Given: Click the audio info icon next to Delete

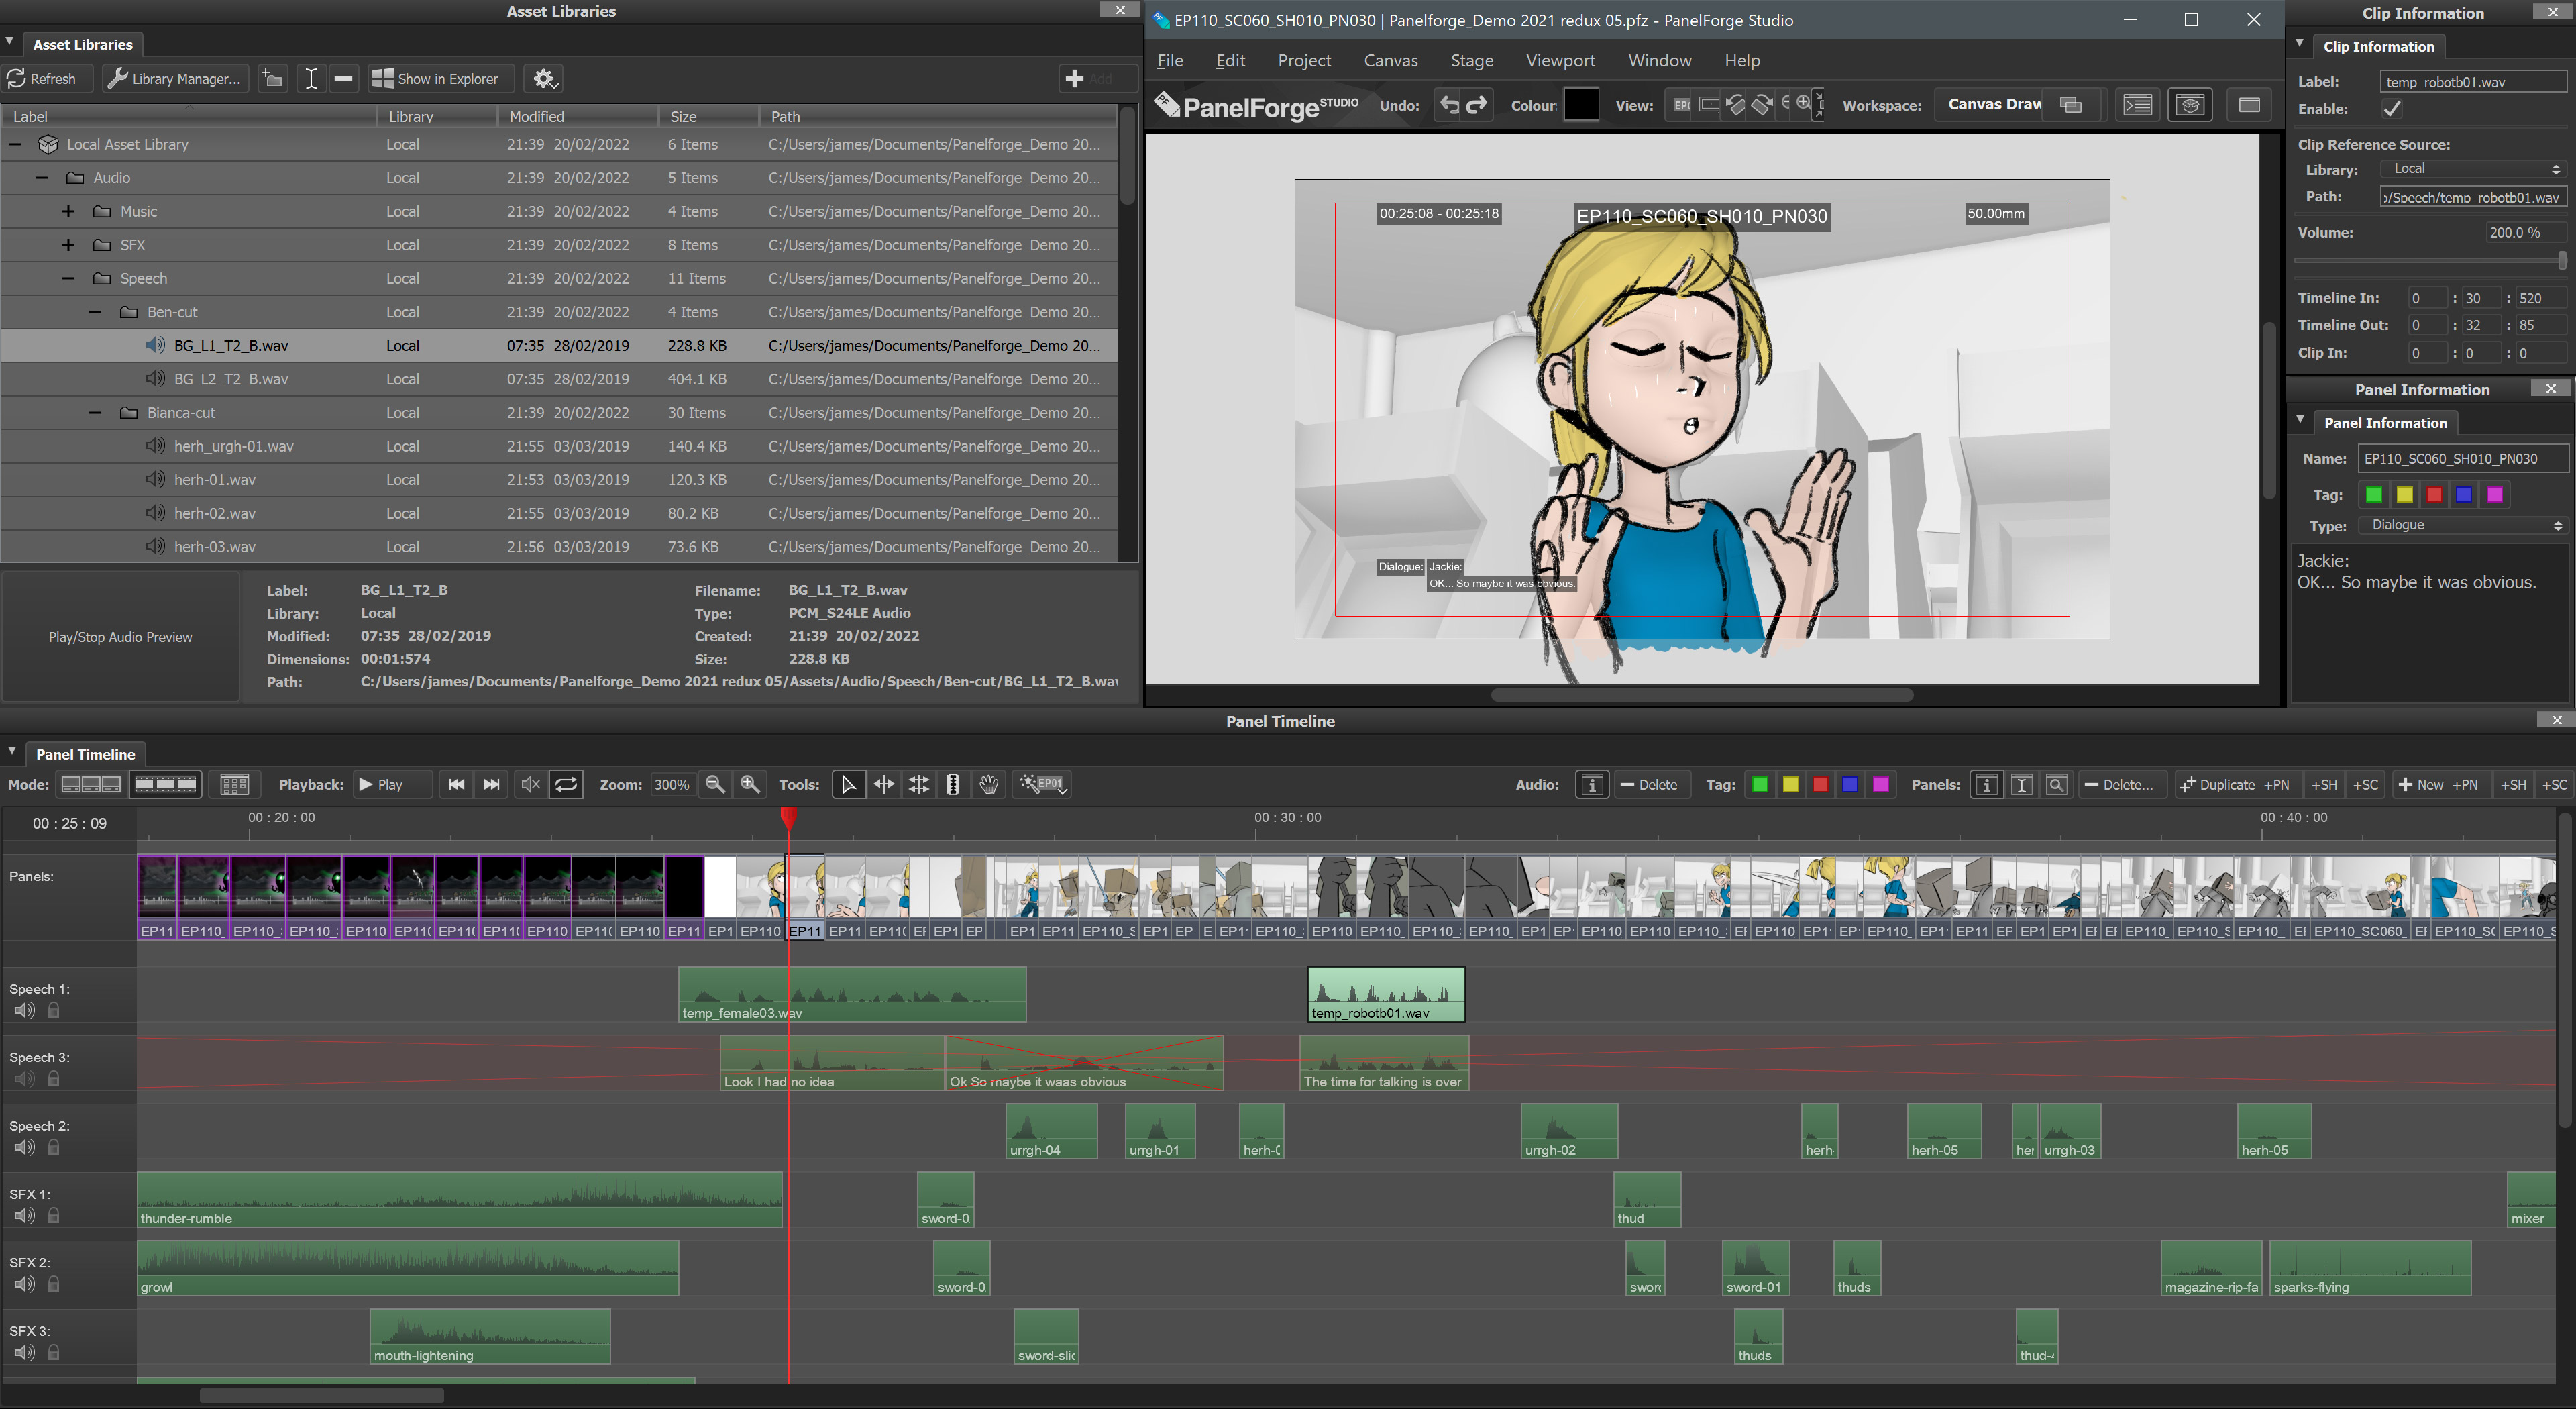Looking at the screenshot, I should tap(1591, 785).
